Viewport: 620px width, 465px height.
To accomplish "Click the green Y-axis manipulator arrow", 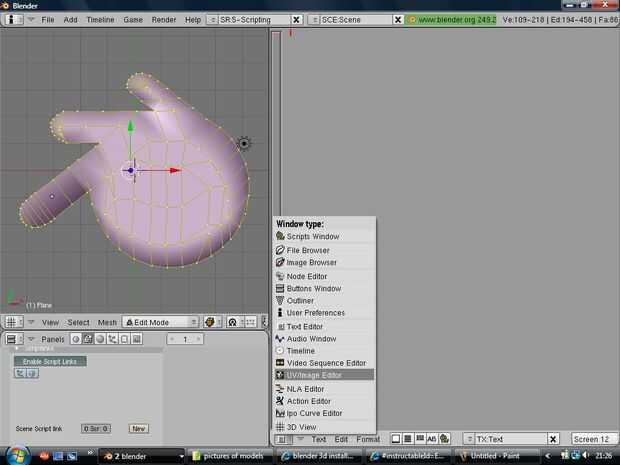I will [130, 126].
